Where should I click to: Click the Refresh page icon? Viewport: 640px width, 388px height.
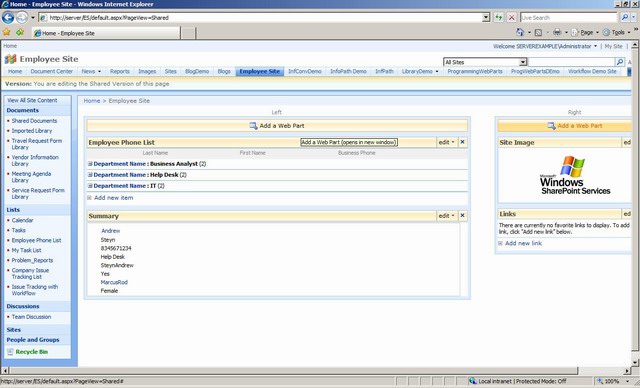[498, 18]
